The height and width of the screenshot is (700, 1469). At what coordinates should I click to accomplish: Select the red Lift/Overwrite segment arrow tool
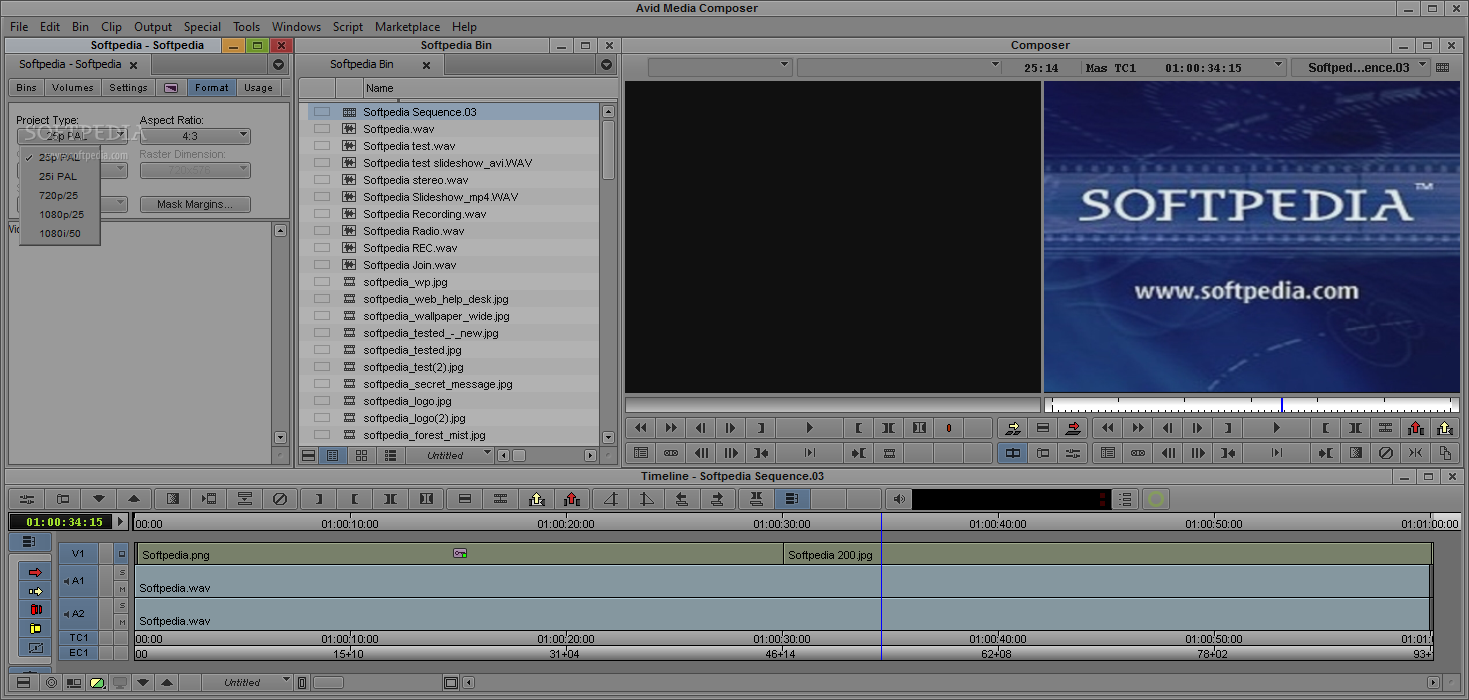coord(35,572)
